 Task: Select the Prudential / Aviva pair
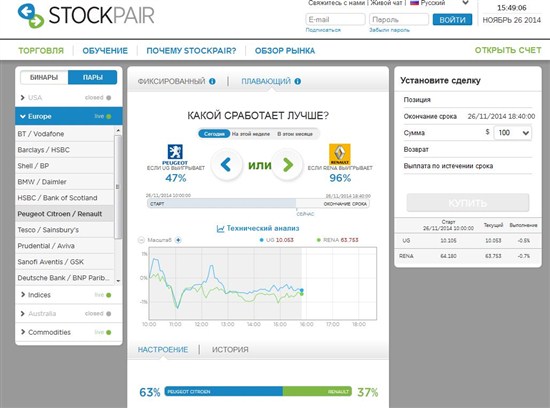pyautogui.click(x=65, y=246)
